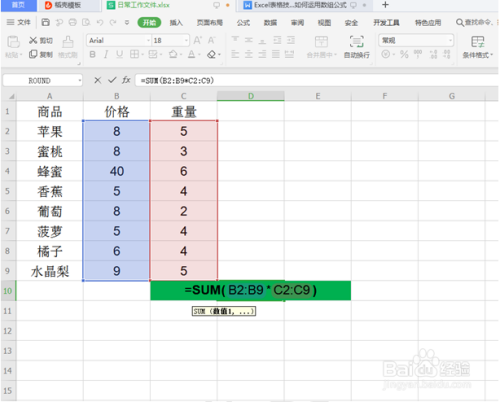Click Wrap Text (自动换行) button

(x=357, y=47)
